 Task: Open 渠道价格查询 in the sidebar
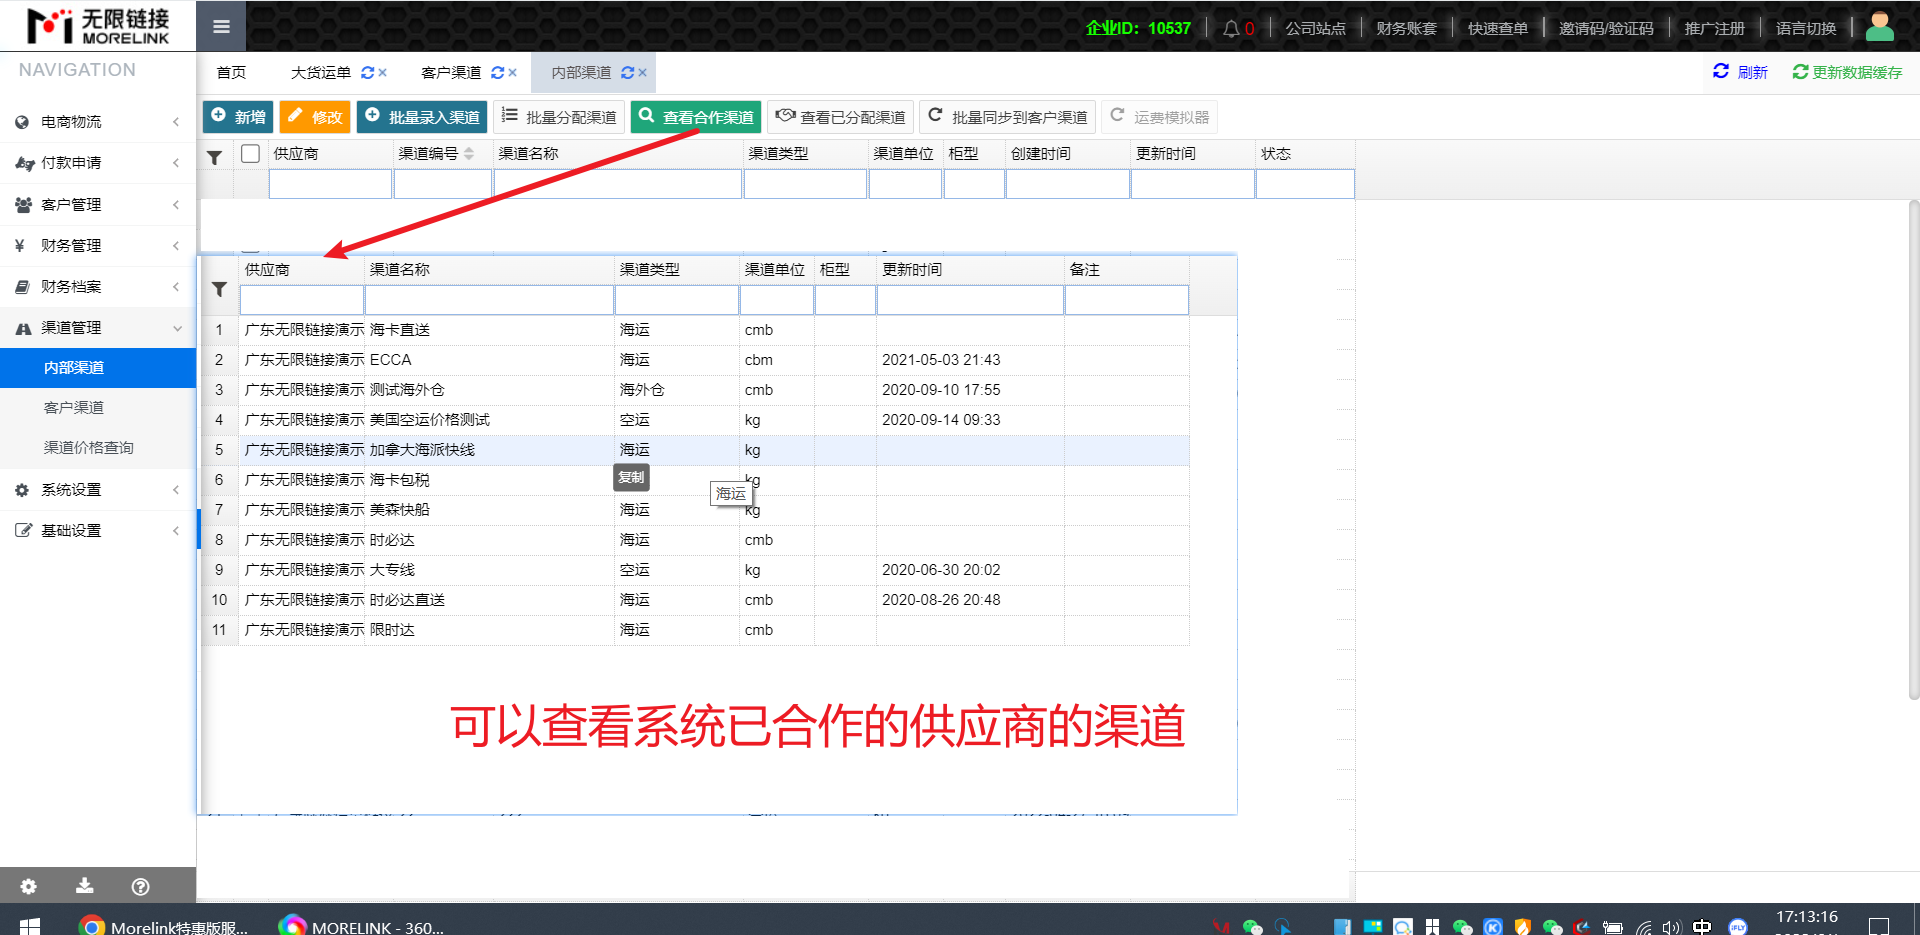[x=89, y=448]
